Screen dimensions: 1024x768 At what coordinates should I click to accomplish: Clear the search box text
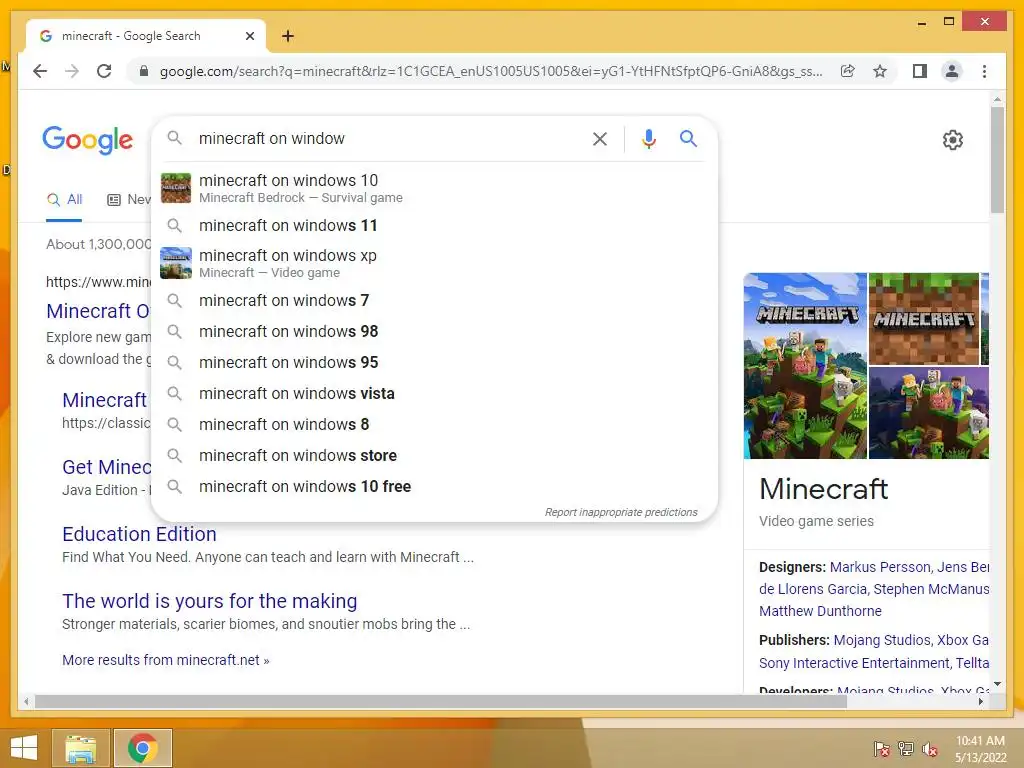600,138
